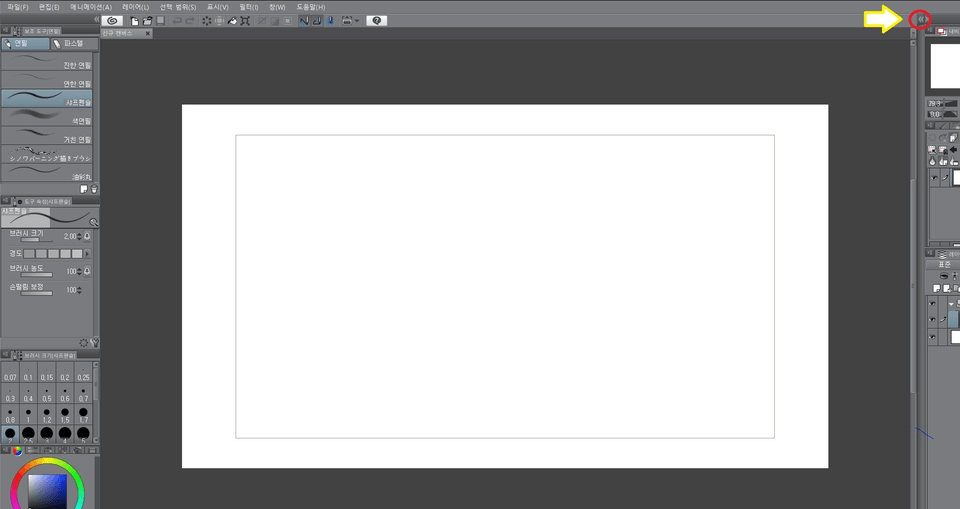Open the printer-like icon dropdown arrow
The image size is (960, 509).
pyautogui.click(x=357, y=21)
